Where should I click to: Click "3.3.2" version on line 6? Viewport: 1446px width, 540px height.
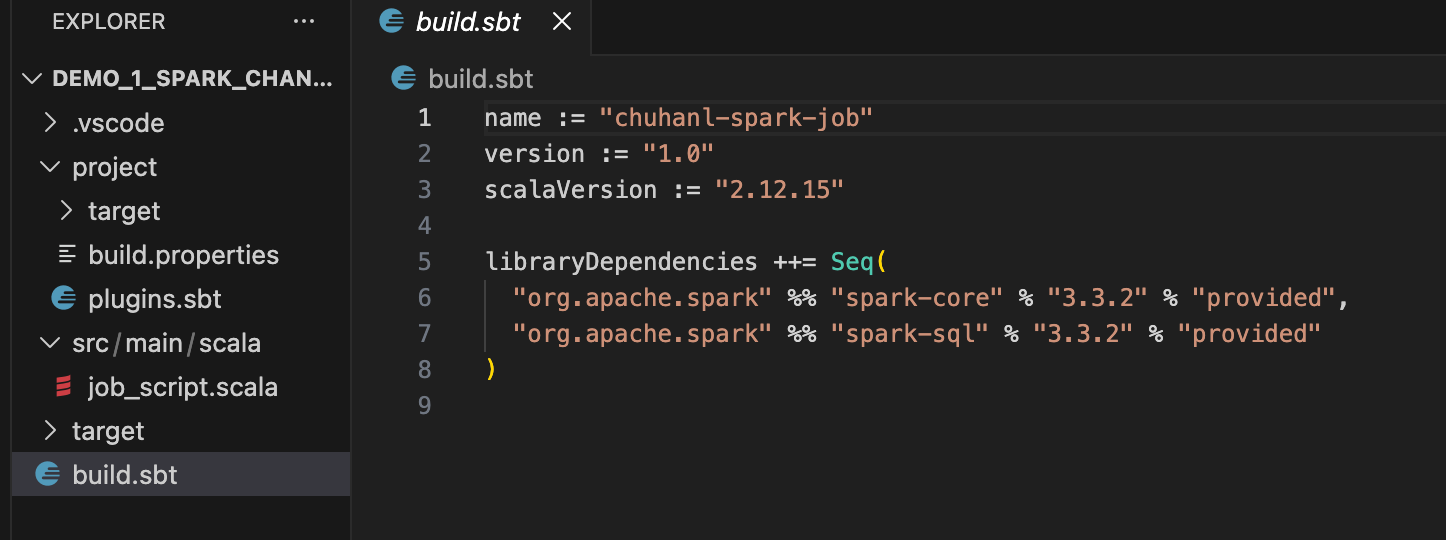[1098, 298]
